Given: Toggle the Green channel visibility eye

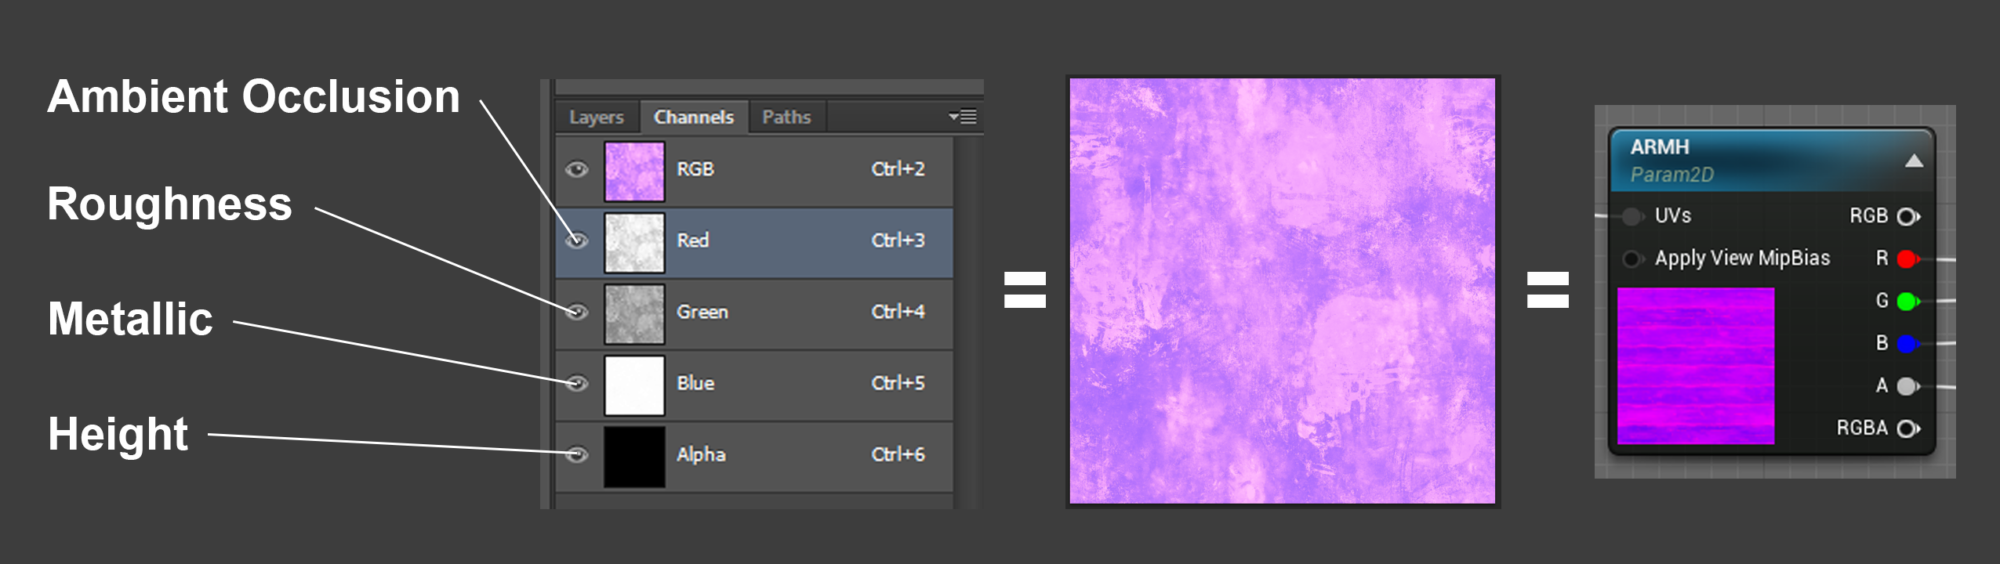Looking at the screenshot, I should pos(577,312).
